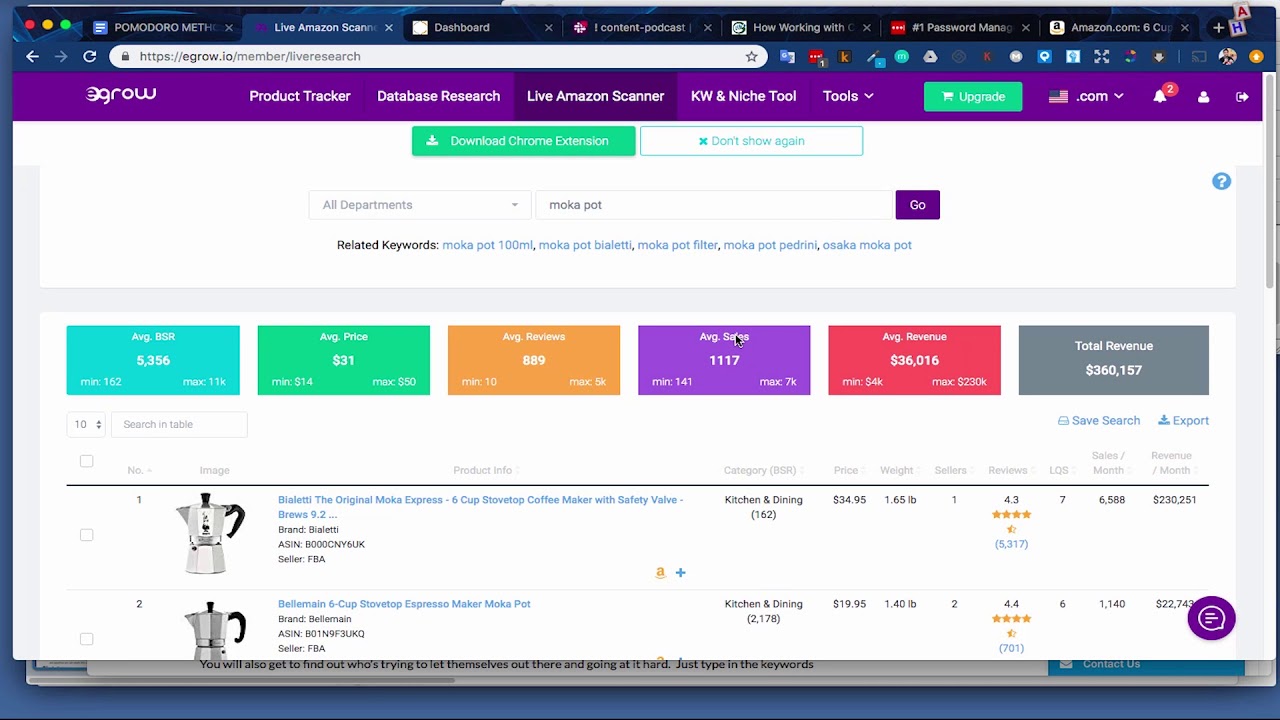The image size is (1280, 720).
Task: Click Export link
Action: point(1183,421)
